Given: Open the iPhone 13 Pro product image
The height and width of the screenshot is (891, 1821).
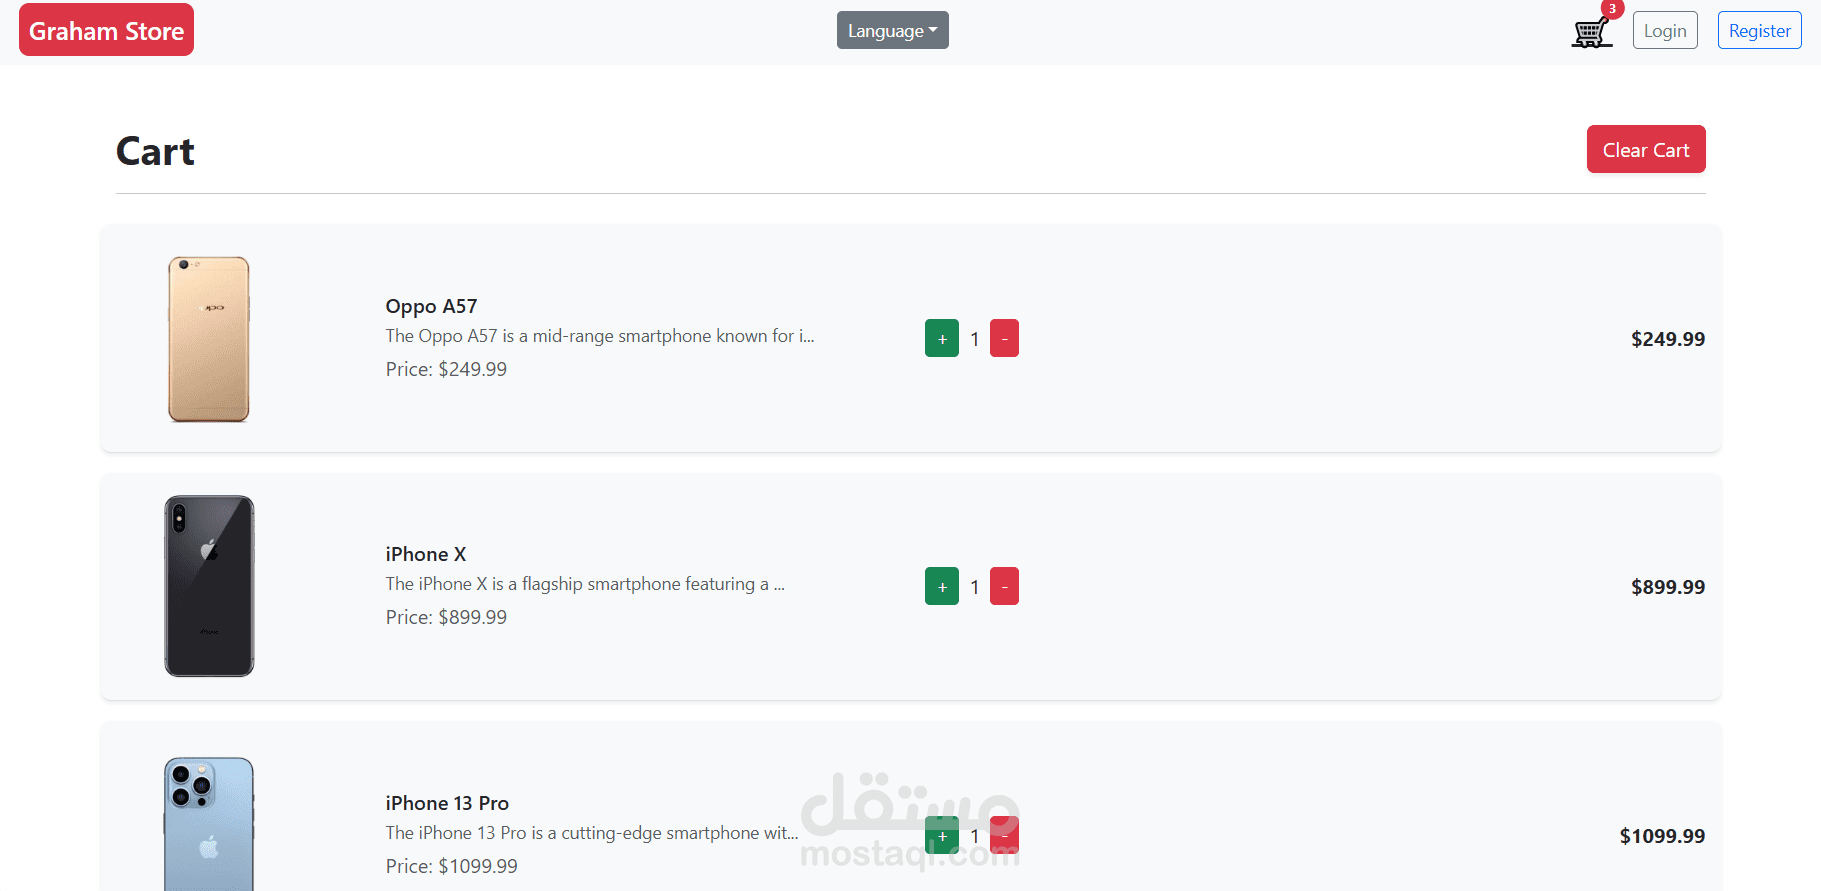Looking at the screenshot, I should pyautogui.click(x=209, y=823).
